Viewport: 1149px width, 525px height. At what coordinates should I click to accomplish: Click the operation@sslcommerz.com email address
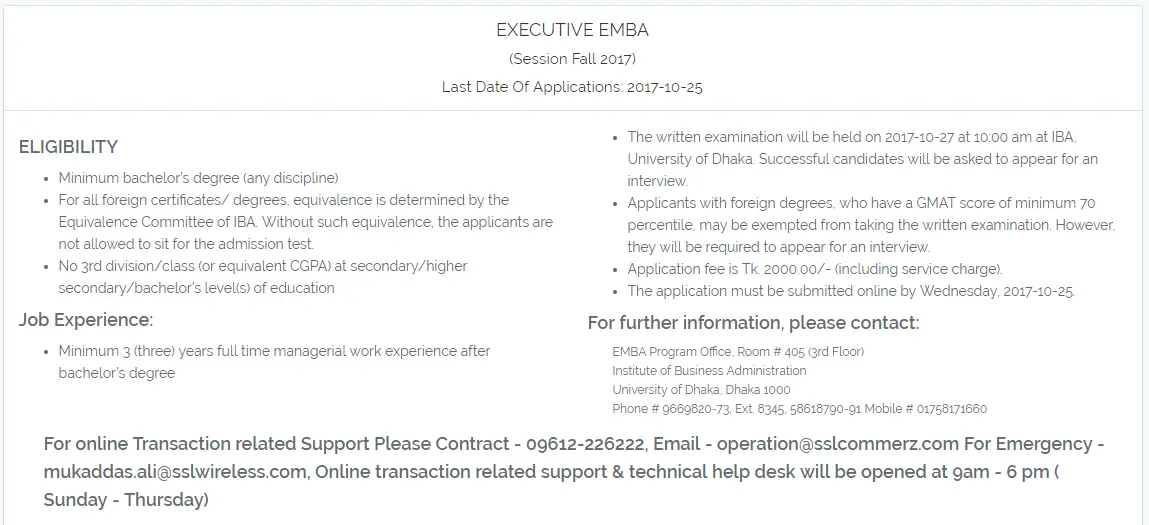[838, 444]
